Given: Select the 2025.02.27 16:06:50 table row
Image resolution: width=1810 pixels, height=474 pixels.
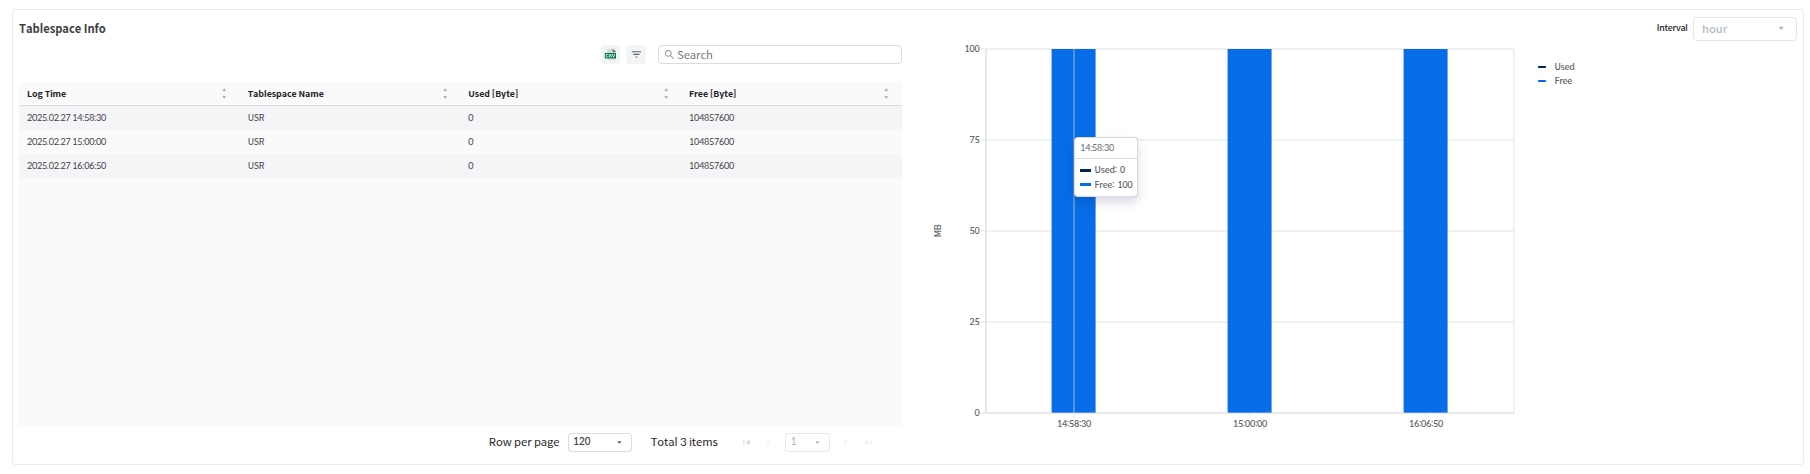Looking at the screenshot, I should [x=460, y=166].
